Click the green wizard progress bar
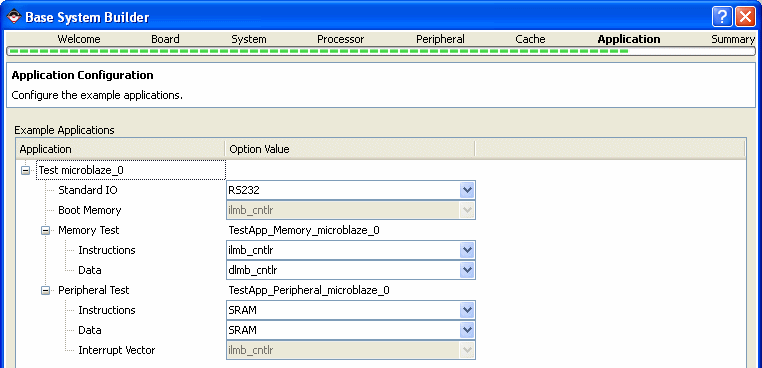The image size is (762, 368). [x=381, y=51]
